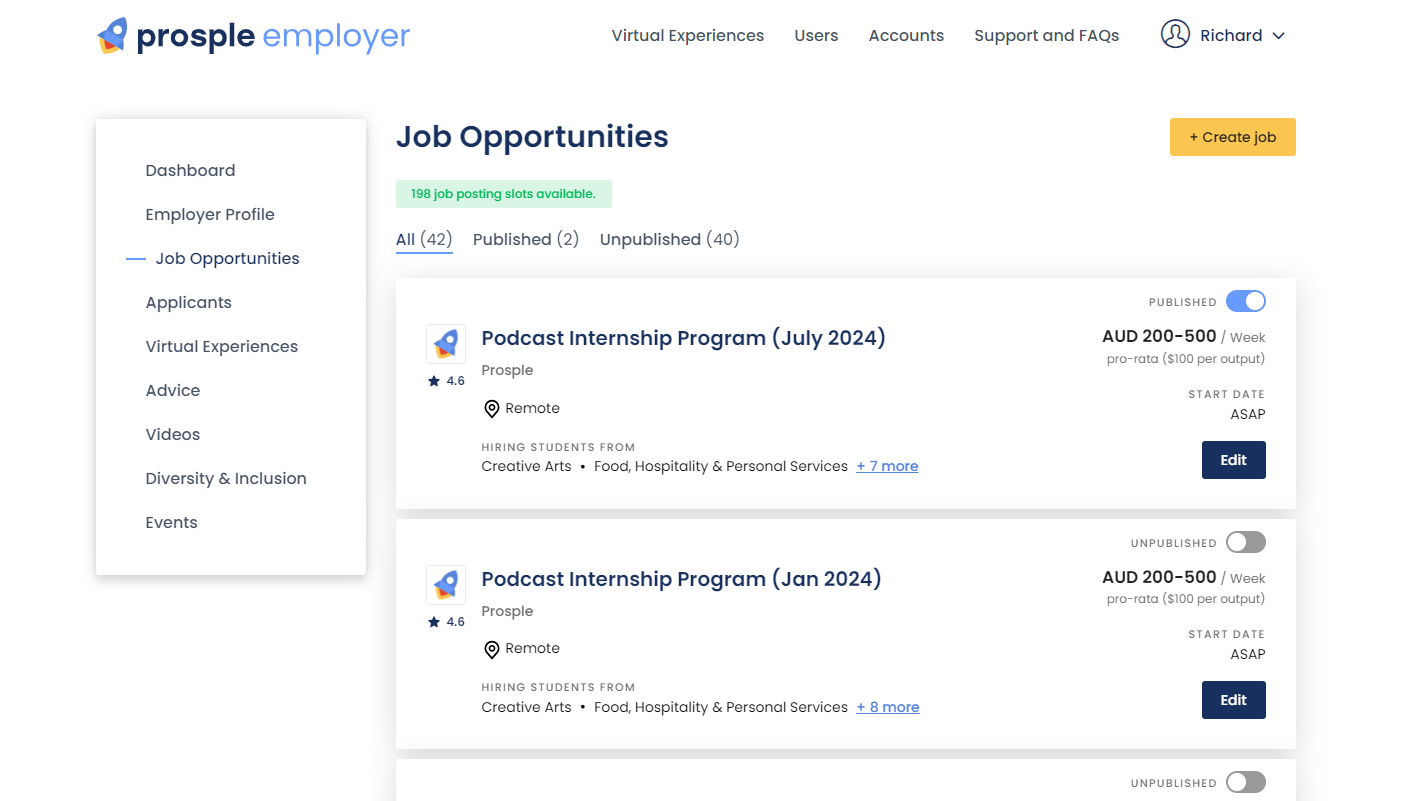
Task: Open Advice in the sidebar
Action: (173, 390)
